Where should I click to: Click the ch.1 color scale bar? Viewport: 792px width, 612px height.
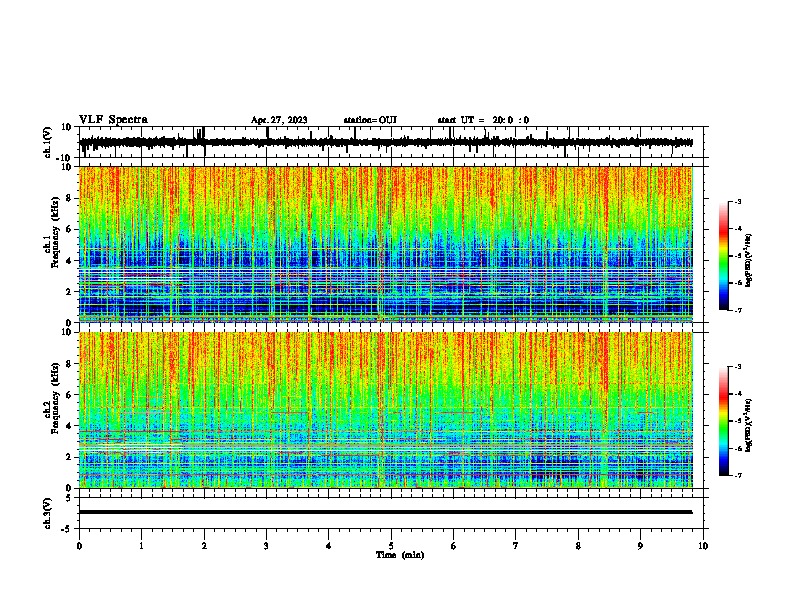pos(723,256)
